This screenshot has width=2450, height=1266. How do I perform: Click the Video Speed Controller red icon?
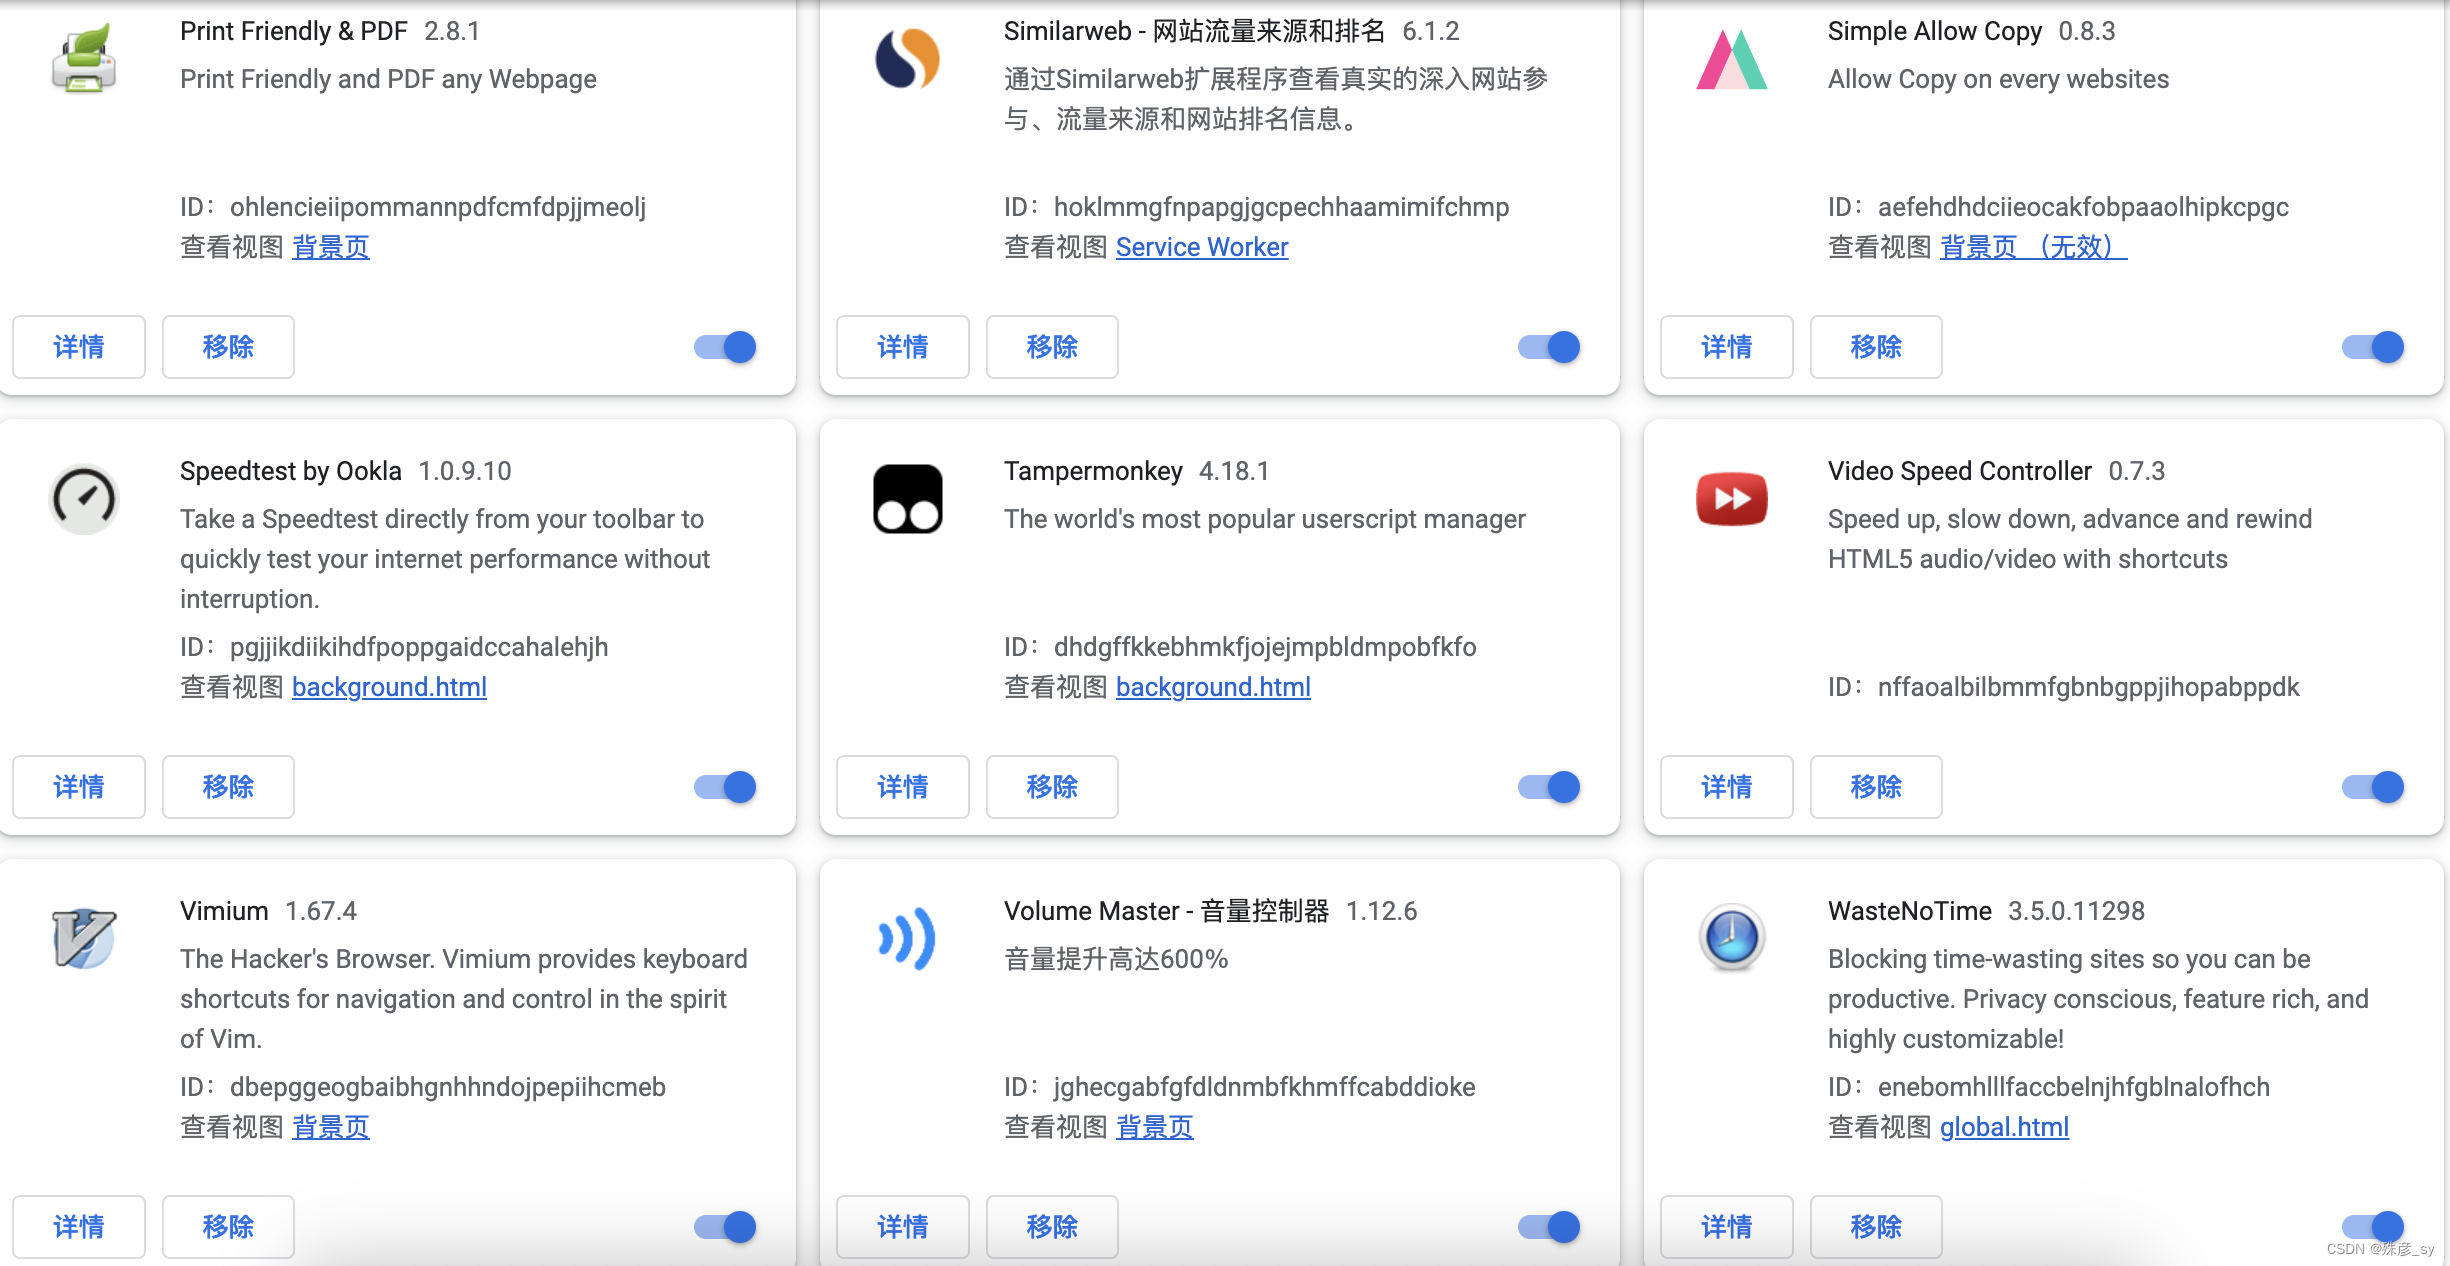click(x=1731, y=498)
